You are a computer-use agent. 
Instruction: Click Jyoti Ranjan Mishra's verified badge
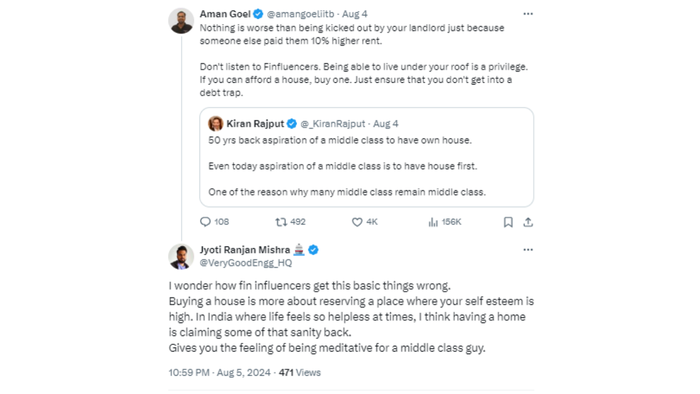313,250
